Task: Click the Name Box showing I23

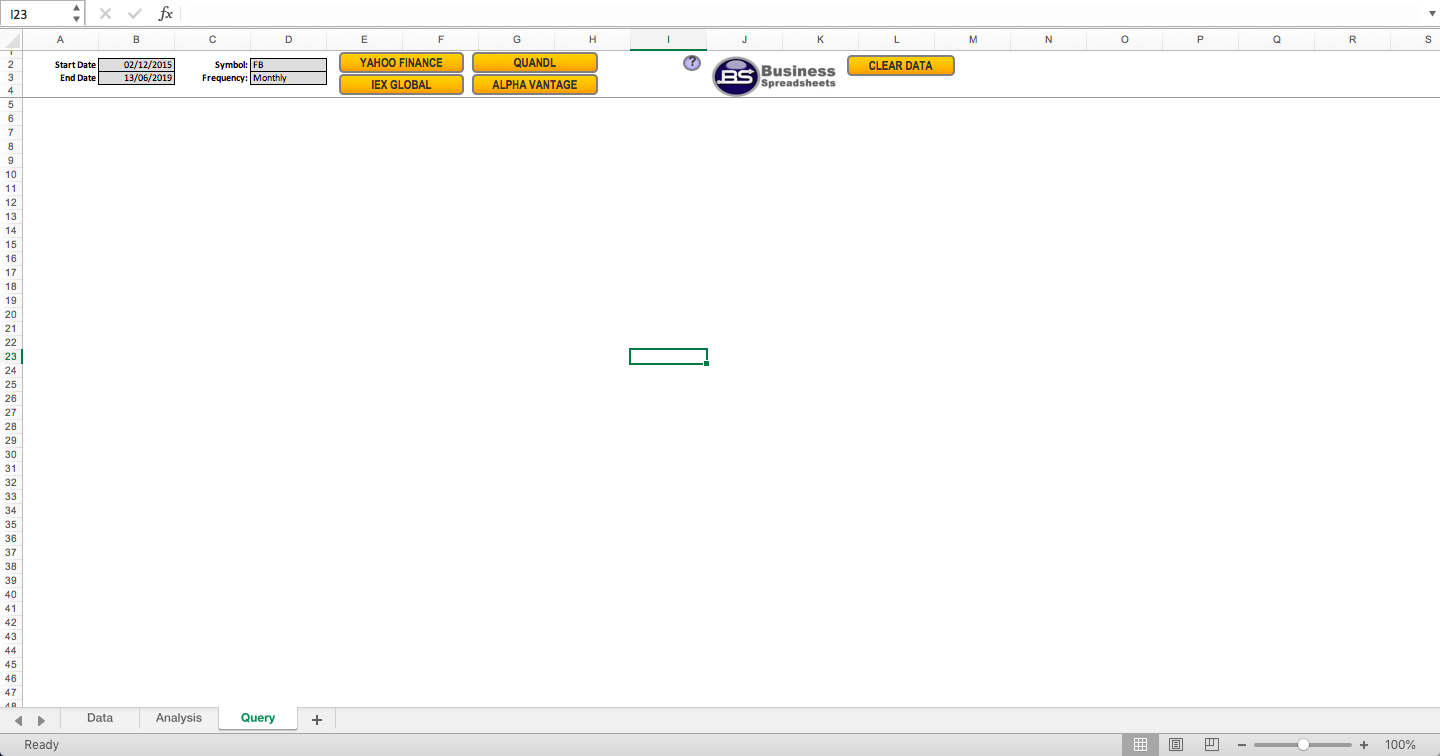Action: tap(36, 14)
